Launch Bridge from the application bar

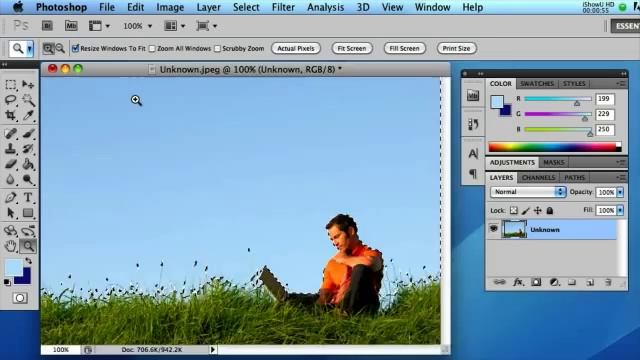pyautogui.click(x=47, y=26)
